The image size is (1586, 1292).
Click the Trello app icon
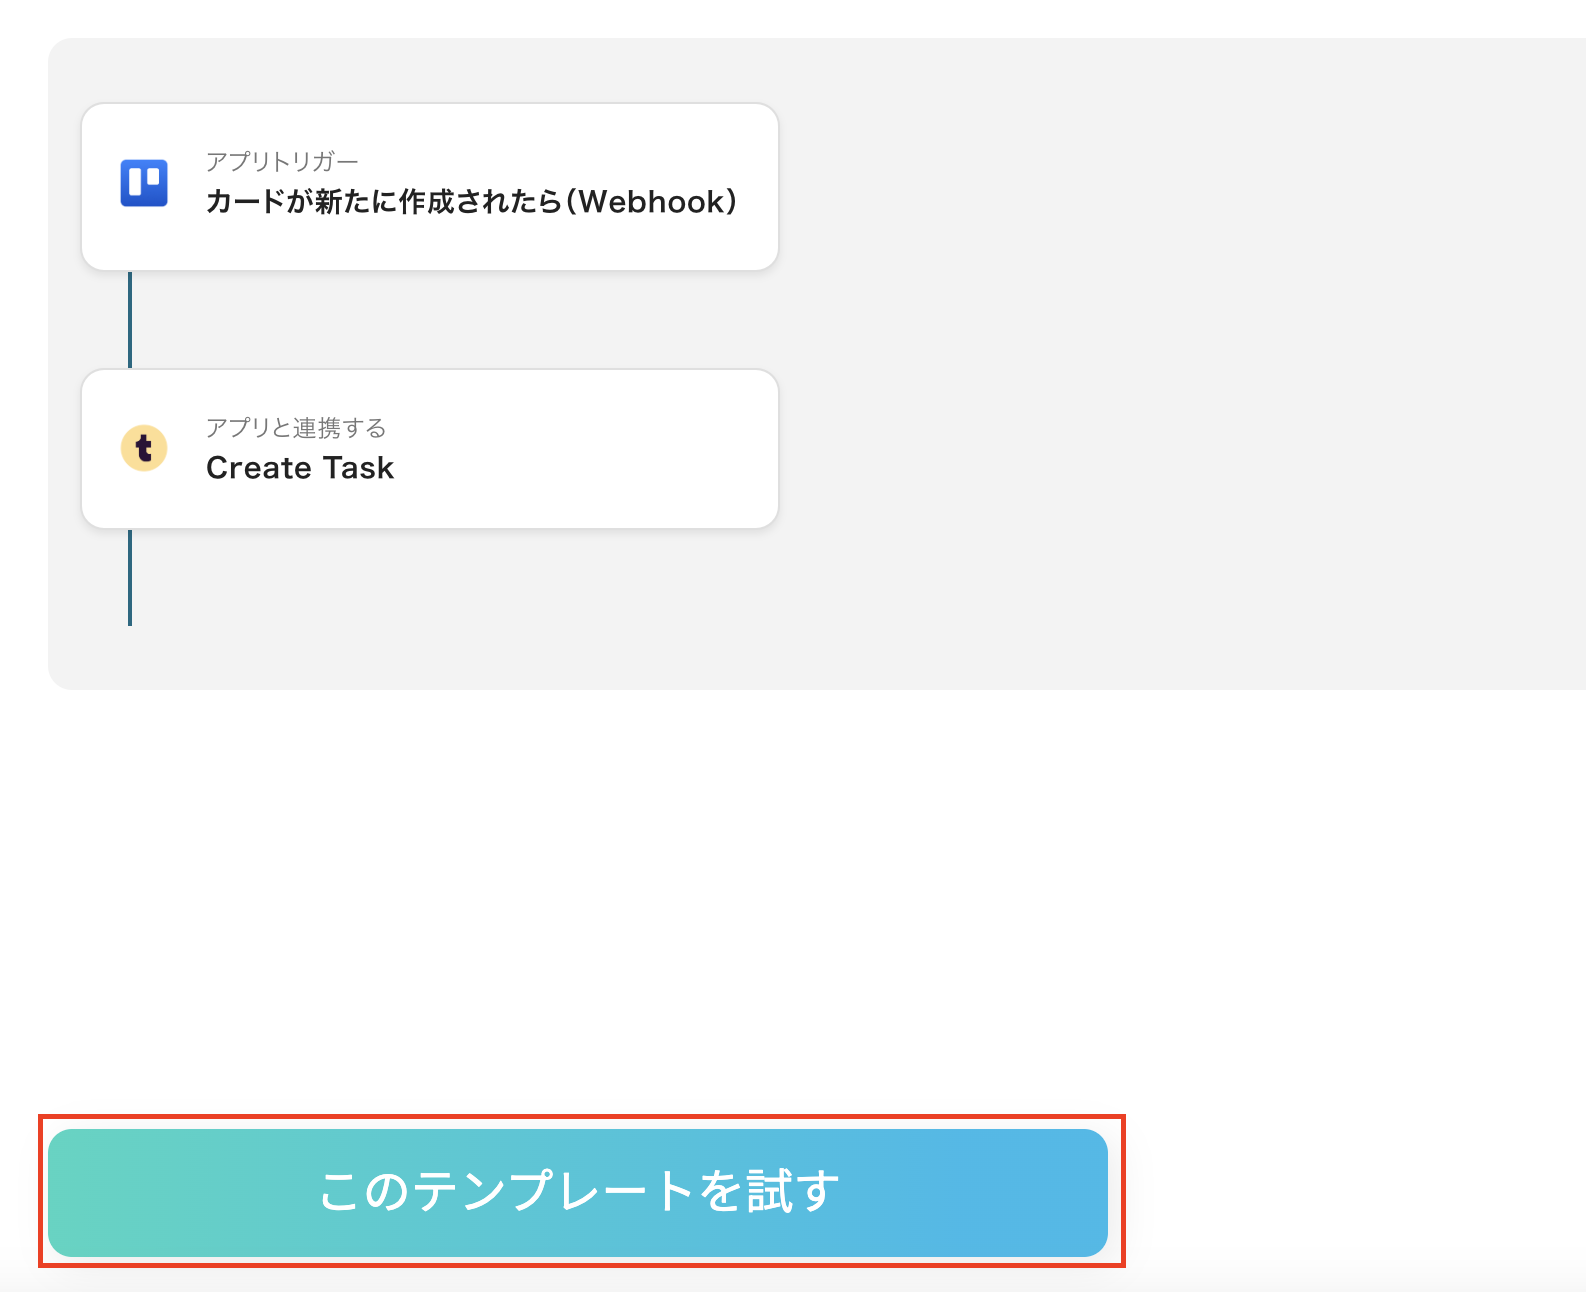(x=144, y=183)
